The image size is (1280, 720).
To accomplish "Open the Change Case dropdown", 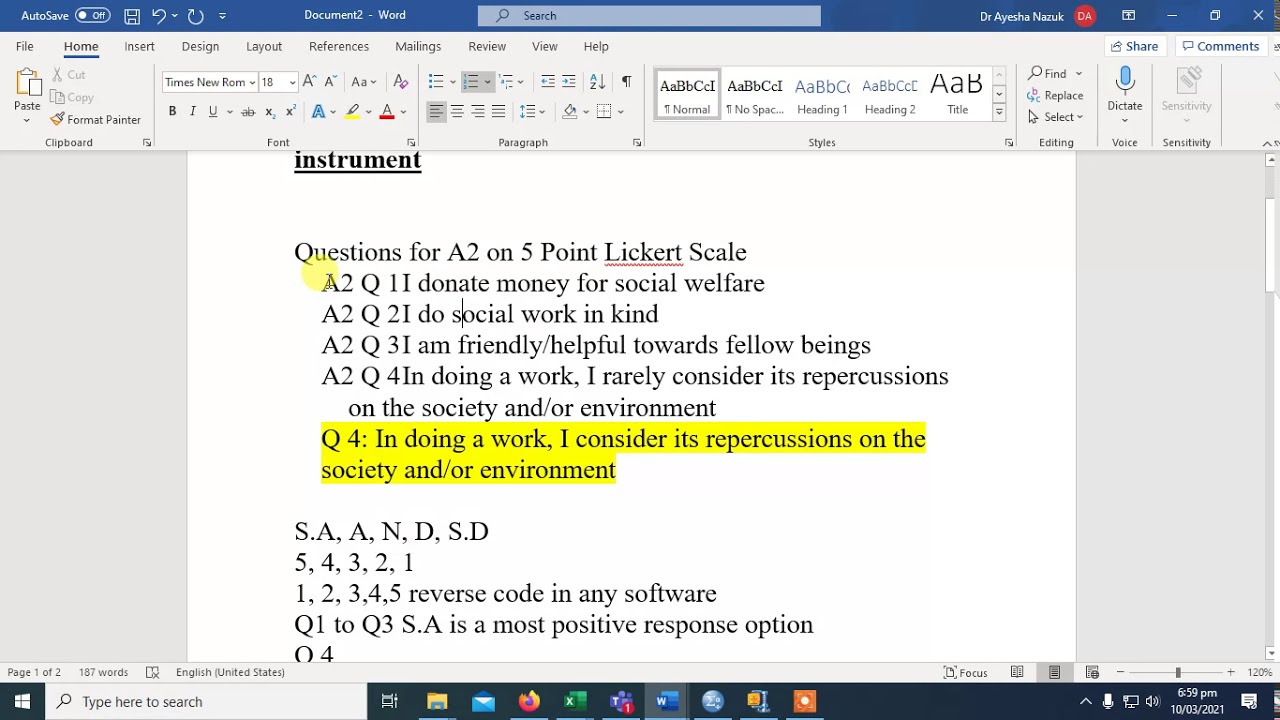I will 363,82.
